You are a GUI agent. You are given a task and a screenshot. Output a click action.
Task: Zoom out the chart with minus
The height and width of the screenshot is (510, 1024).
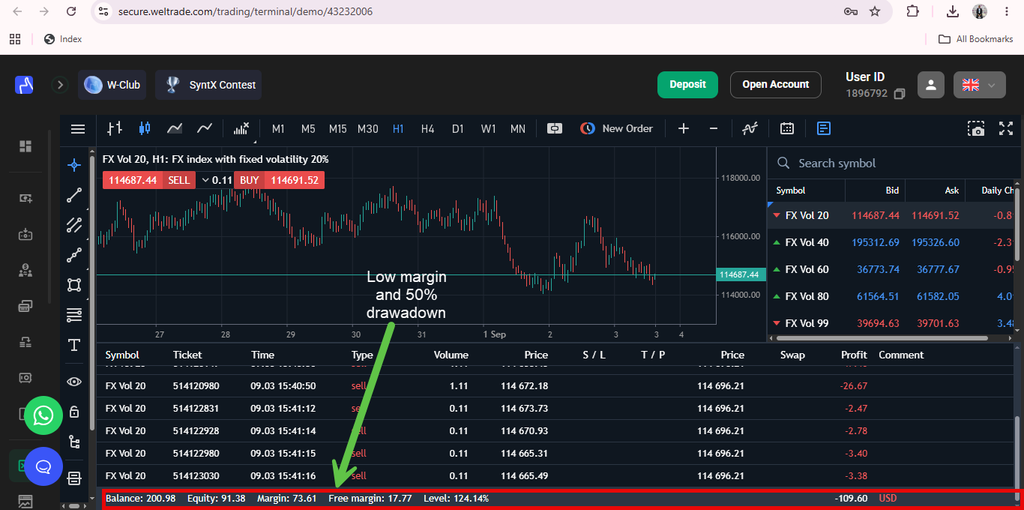713,129
